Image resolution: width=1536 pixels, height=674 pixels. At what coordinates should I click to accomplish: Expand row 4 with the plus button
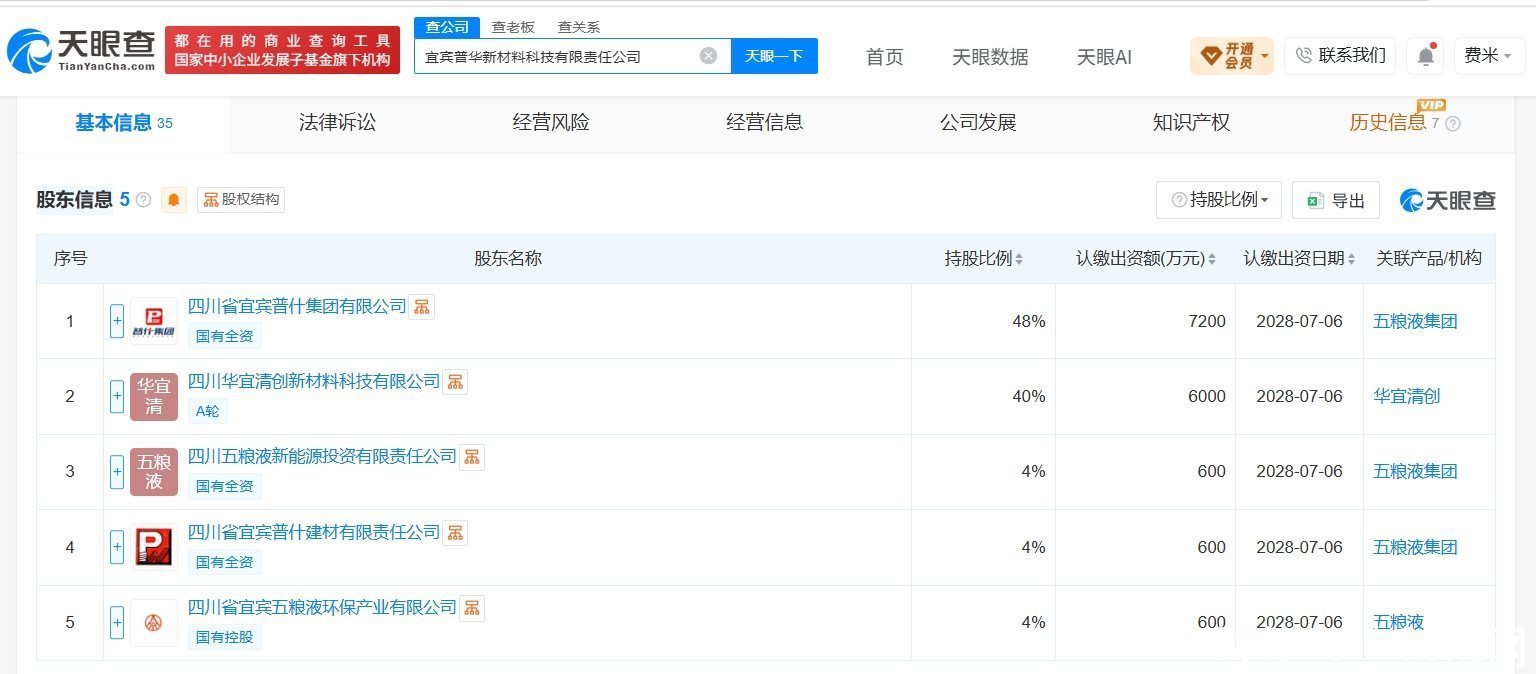tap(117, 547)
